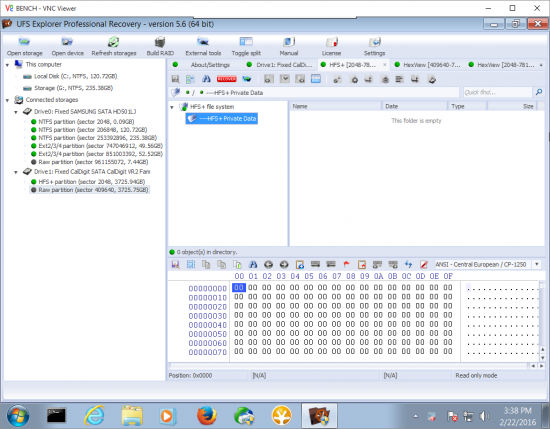Close the HFS+ [2048-78... tab
The height and width of the screenshot is (429, 550).
coord(384,65)
